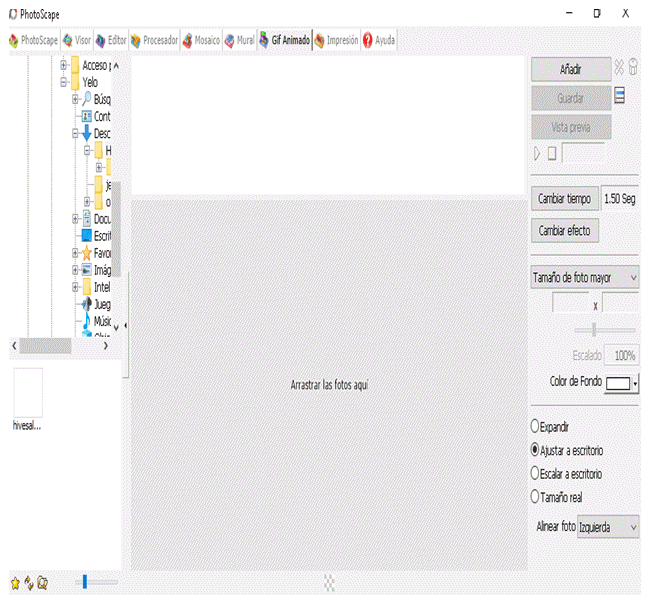Click the Guardar button

pos(570,98)
